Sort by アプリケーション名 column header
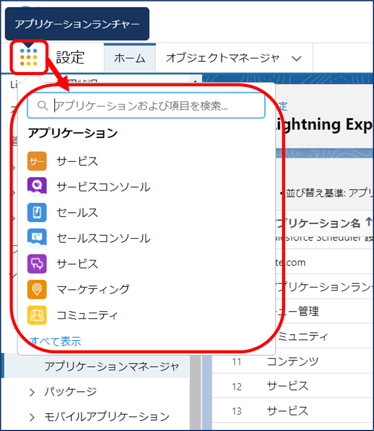 point(320,223)
